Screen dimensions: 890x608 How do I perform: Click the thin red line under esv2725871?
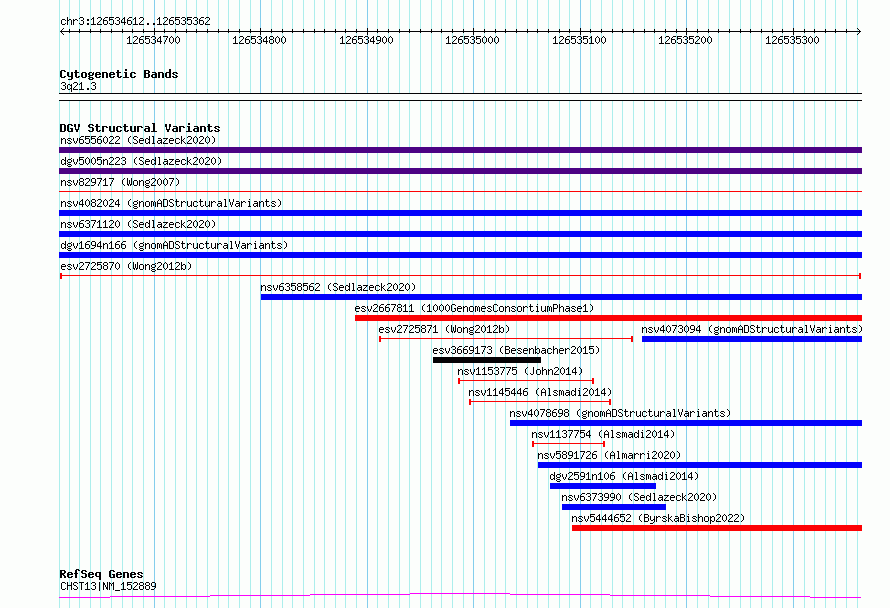pos(506,339)
